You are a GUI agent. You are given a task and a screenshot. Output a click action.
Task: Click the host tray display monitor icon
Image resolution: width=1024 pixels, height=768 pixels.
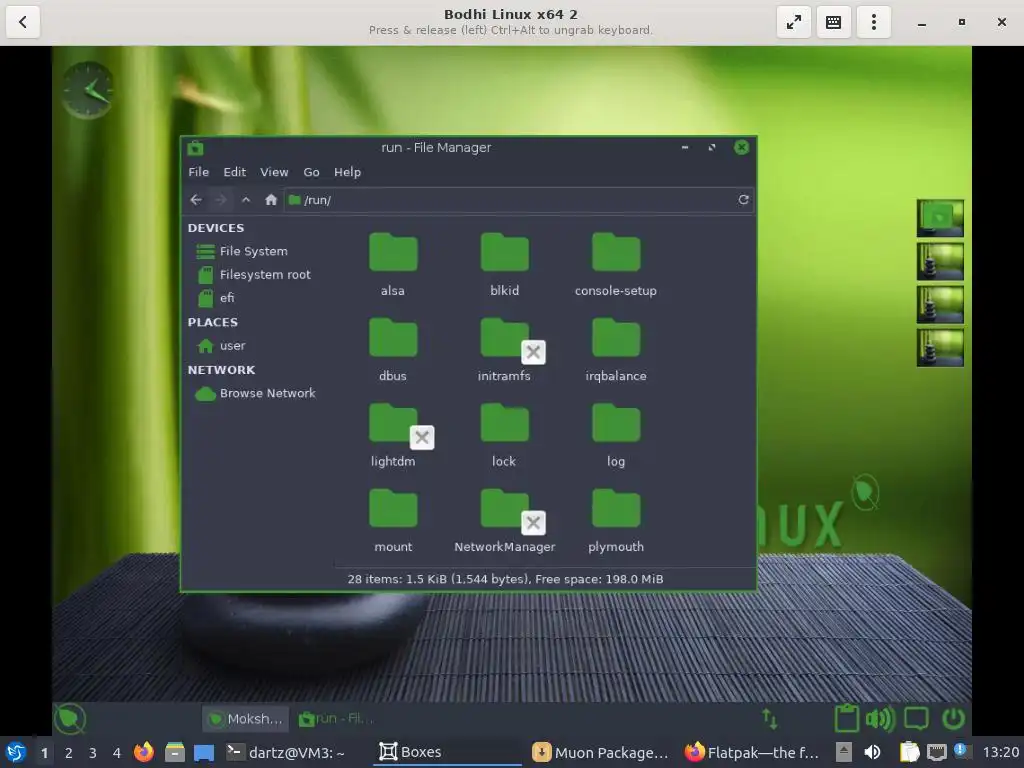coord(936,752)
